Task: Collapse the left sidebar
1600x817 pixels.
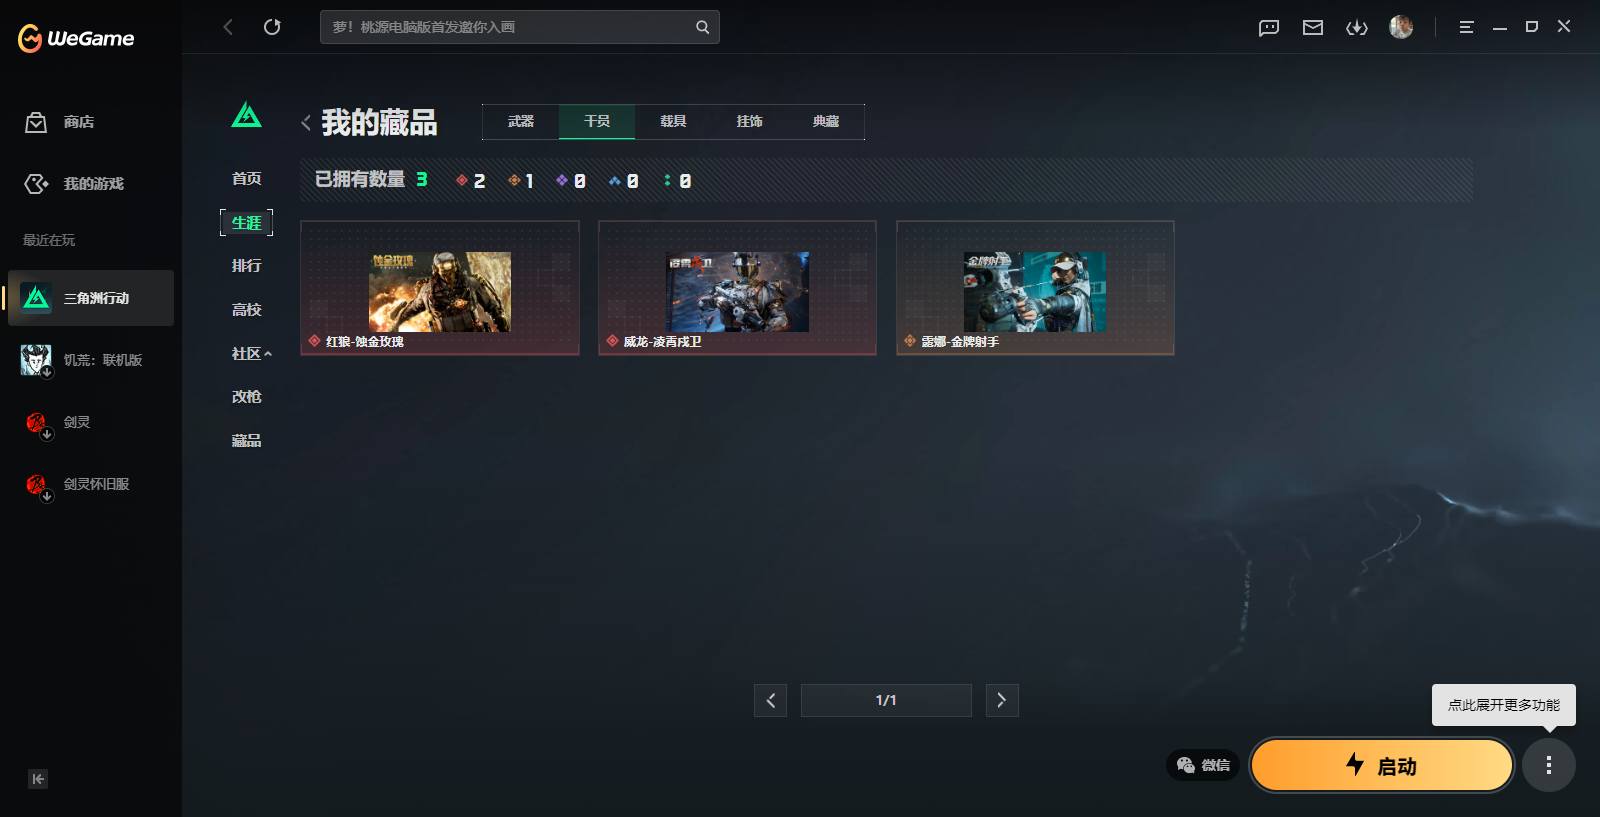Action: coord(38,779)
